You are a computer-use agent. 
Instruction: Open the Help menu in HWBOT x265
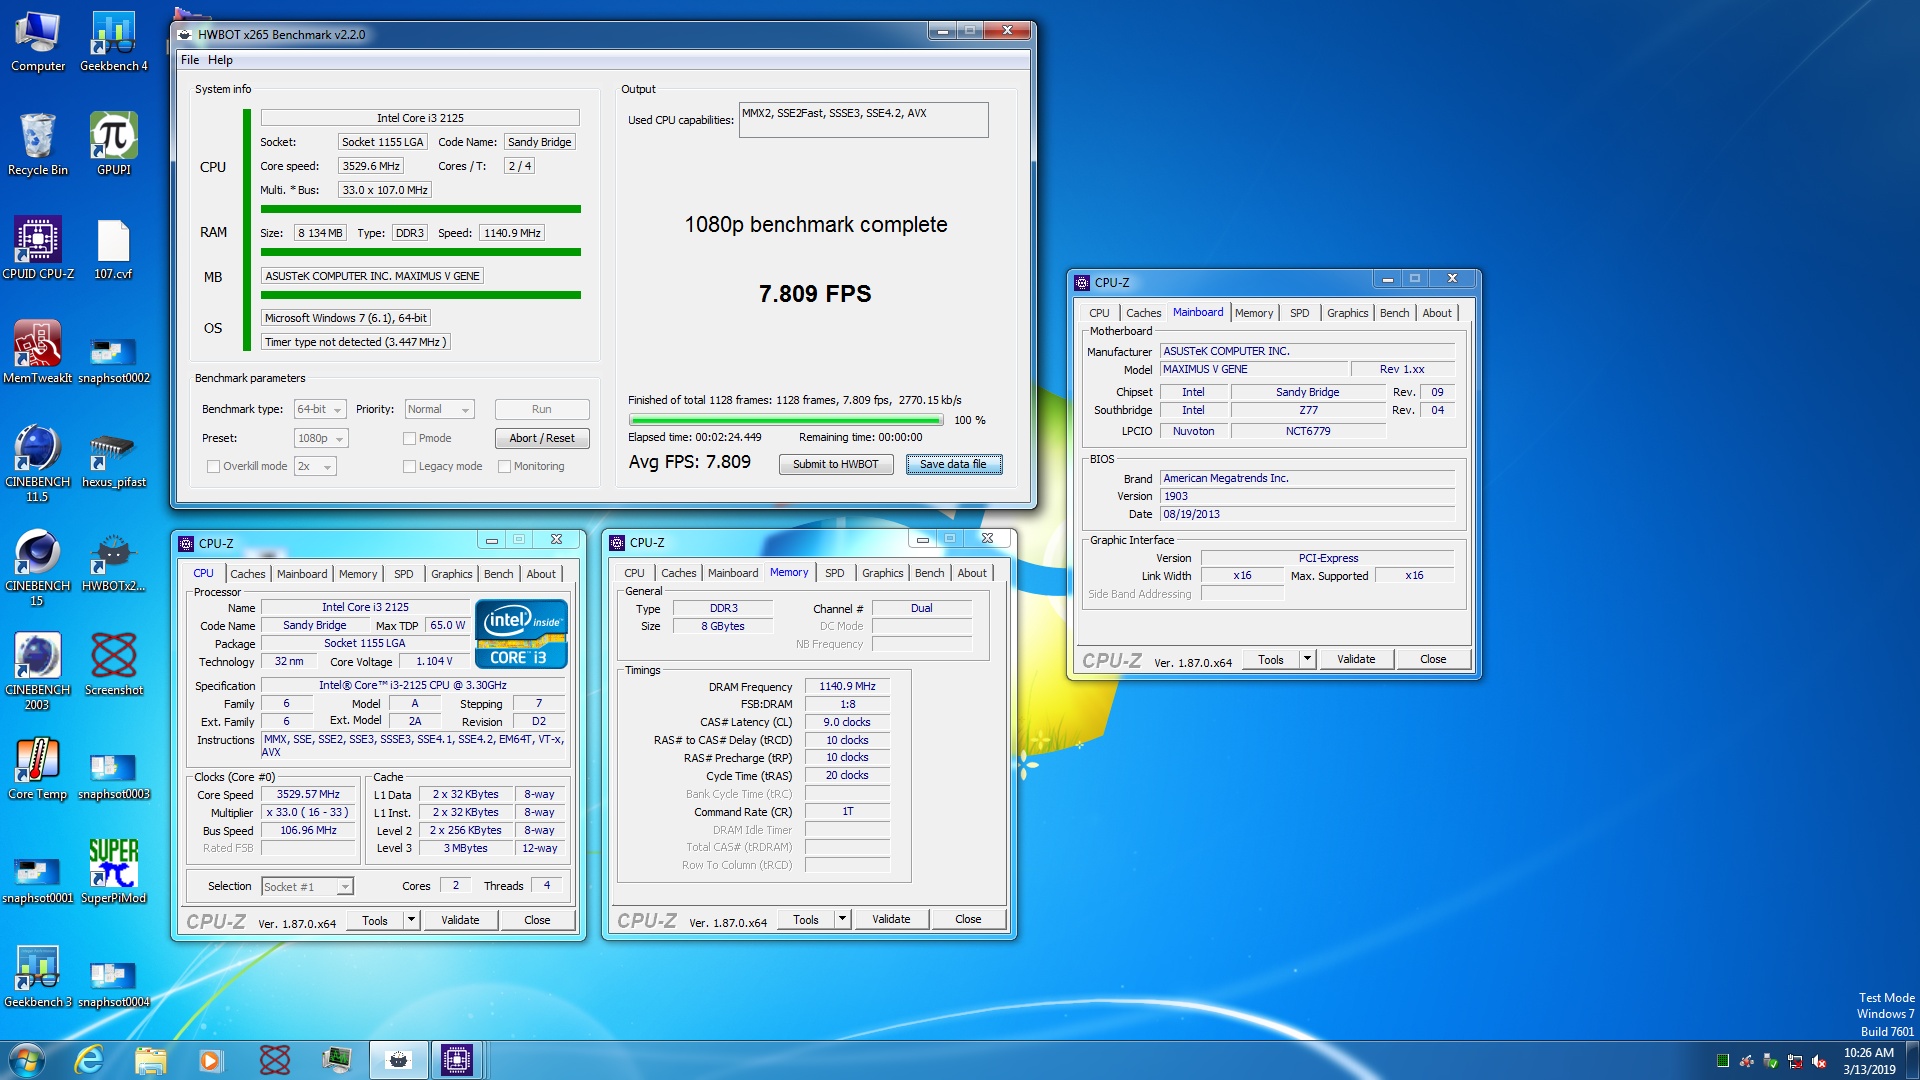[x=220, y=60]
